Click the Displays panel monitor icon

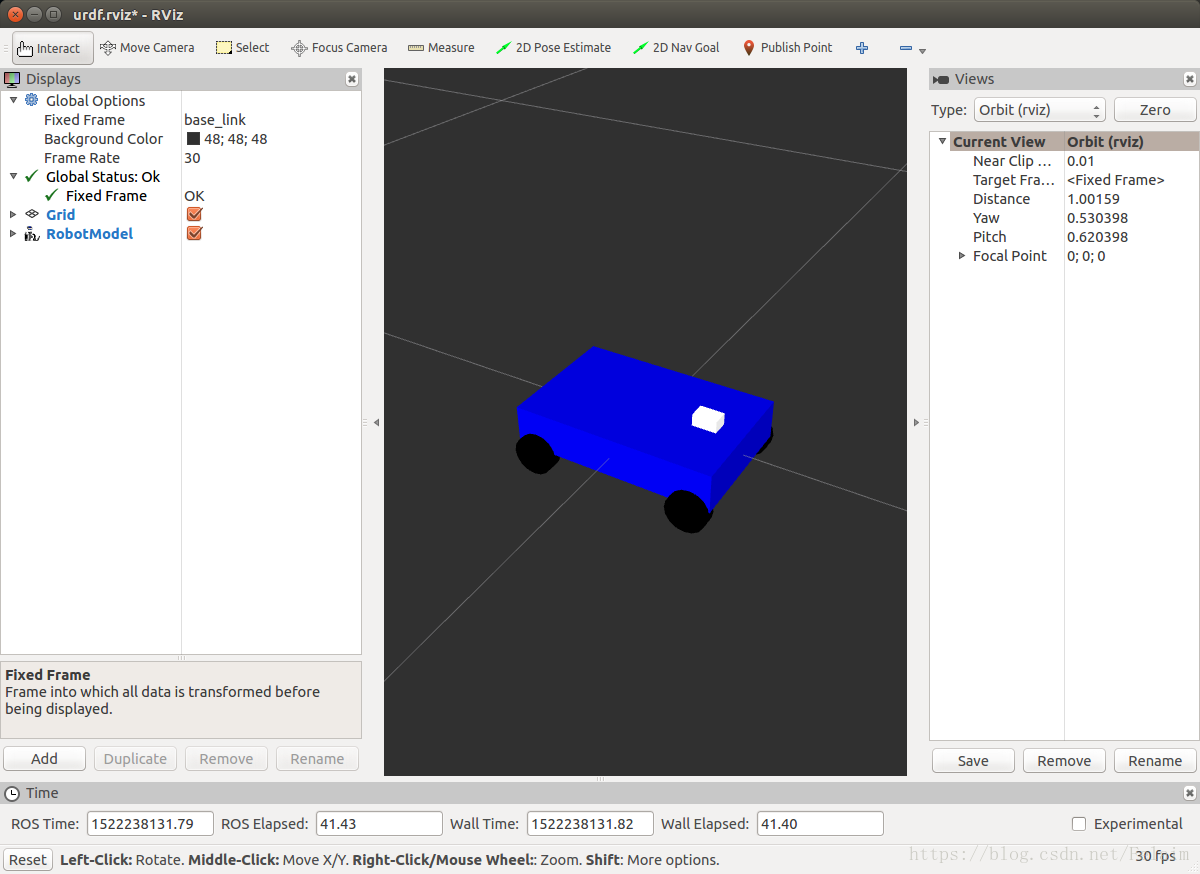(12, 79)
